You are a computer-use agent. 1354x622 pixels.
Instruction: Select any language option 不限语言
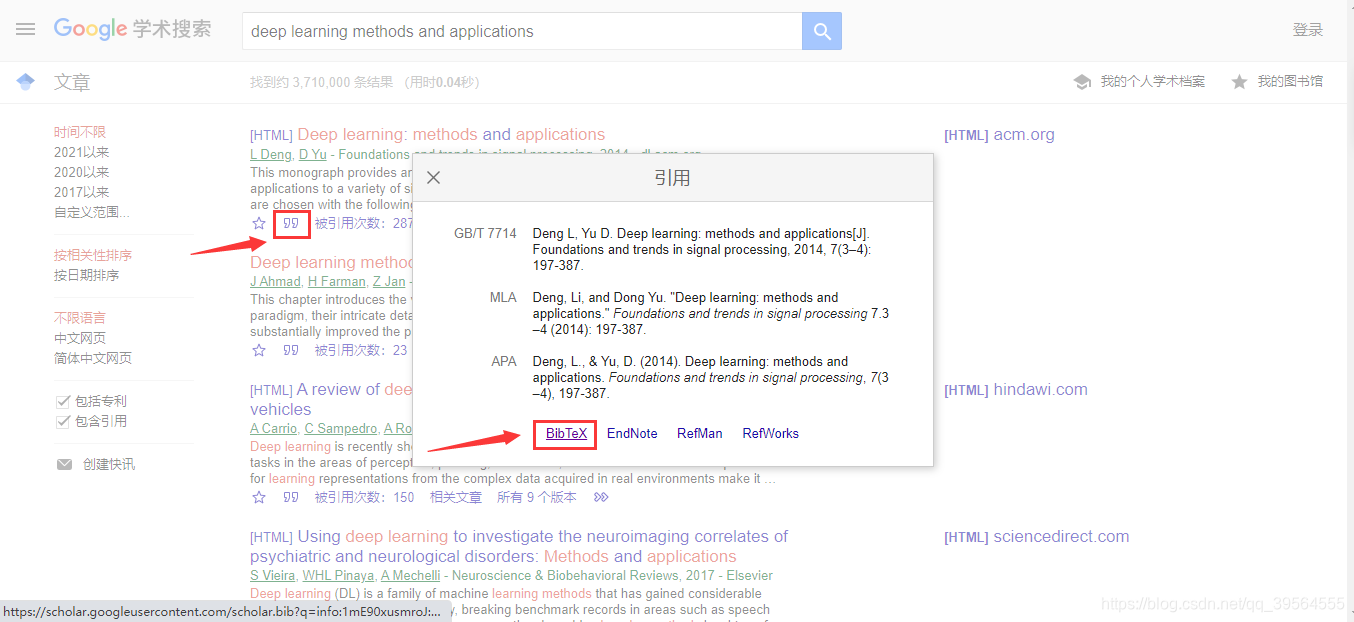click(x=79, y=318)
